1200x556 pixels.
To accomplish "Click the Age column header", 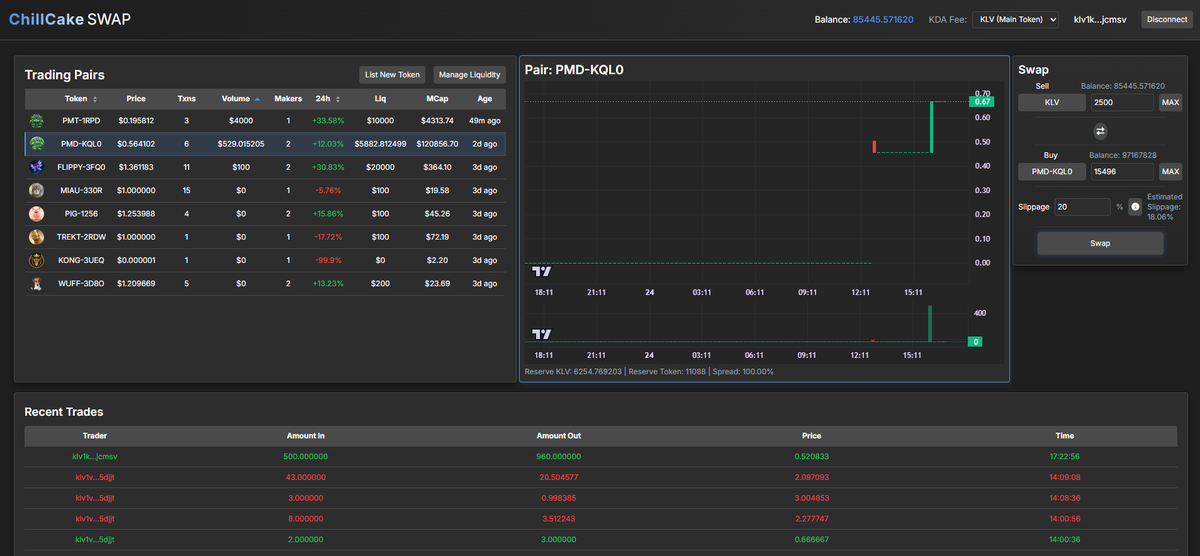I will 484,99.
